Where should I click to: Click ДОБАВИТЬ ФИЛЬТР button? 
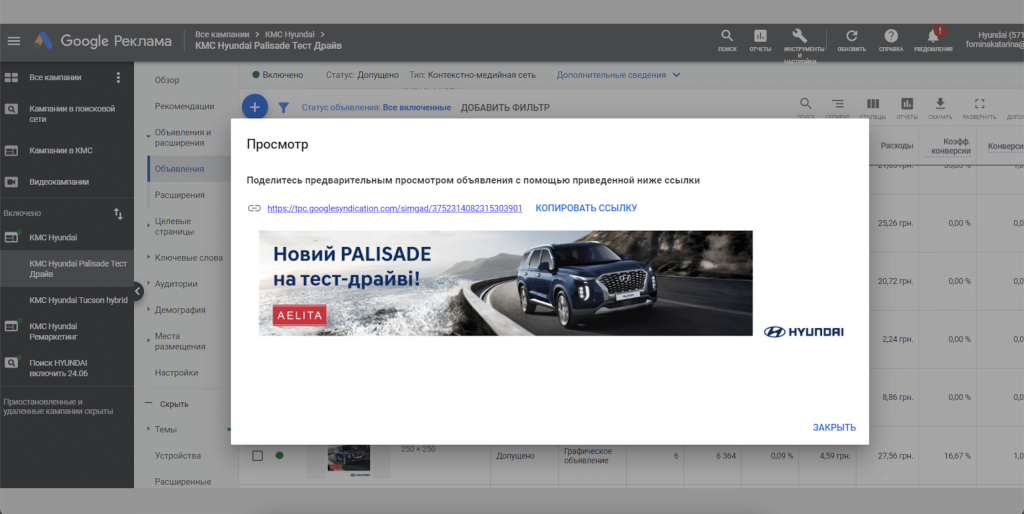(505, 108)
